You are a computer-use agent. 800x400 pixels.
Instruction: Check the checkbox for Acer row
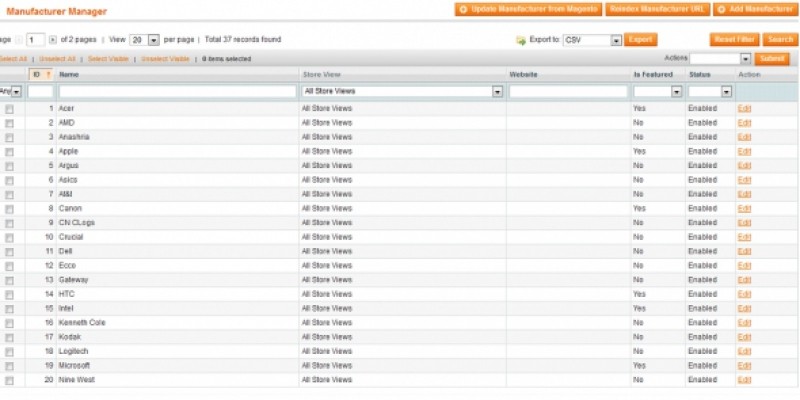coord(9,108)
